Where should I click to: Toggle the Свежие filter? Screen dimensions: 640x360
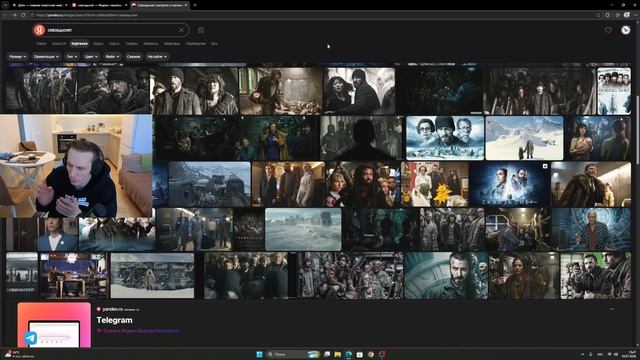click(133, 57)
